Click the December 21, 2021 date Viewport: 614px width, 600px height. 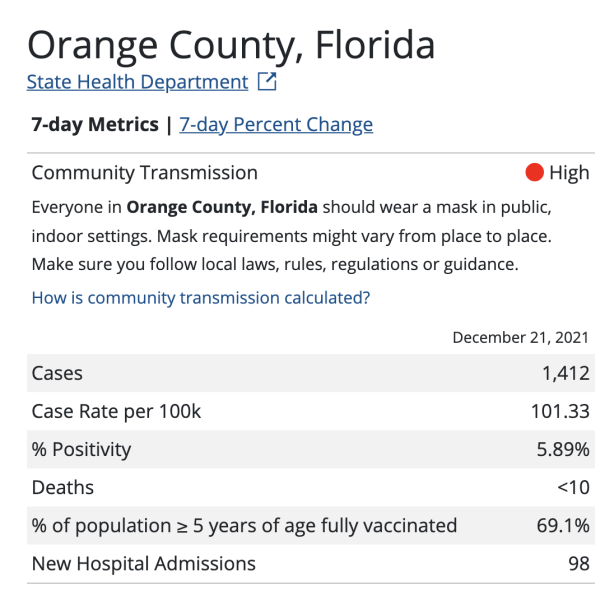521,338
